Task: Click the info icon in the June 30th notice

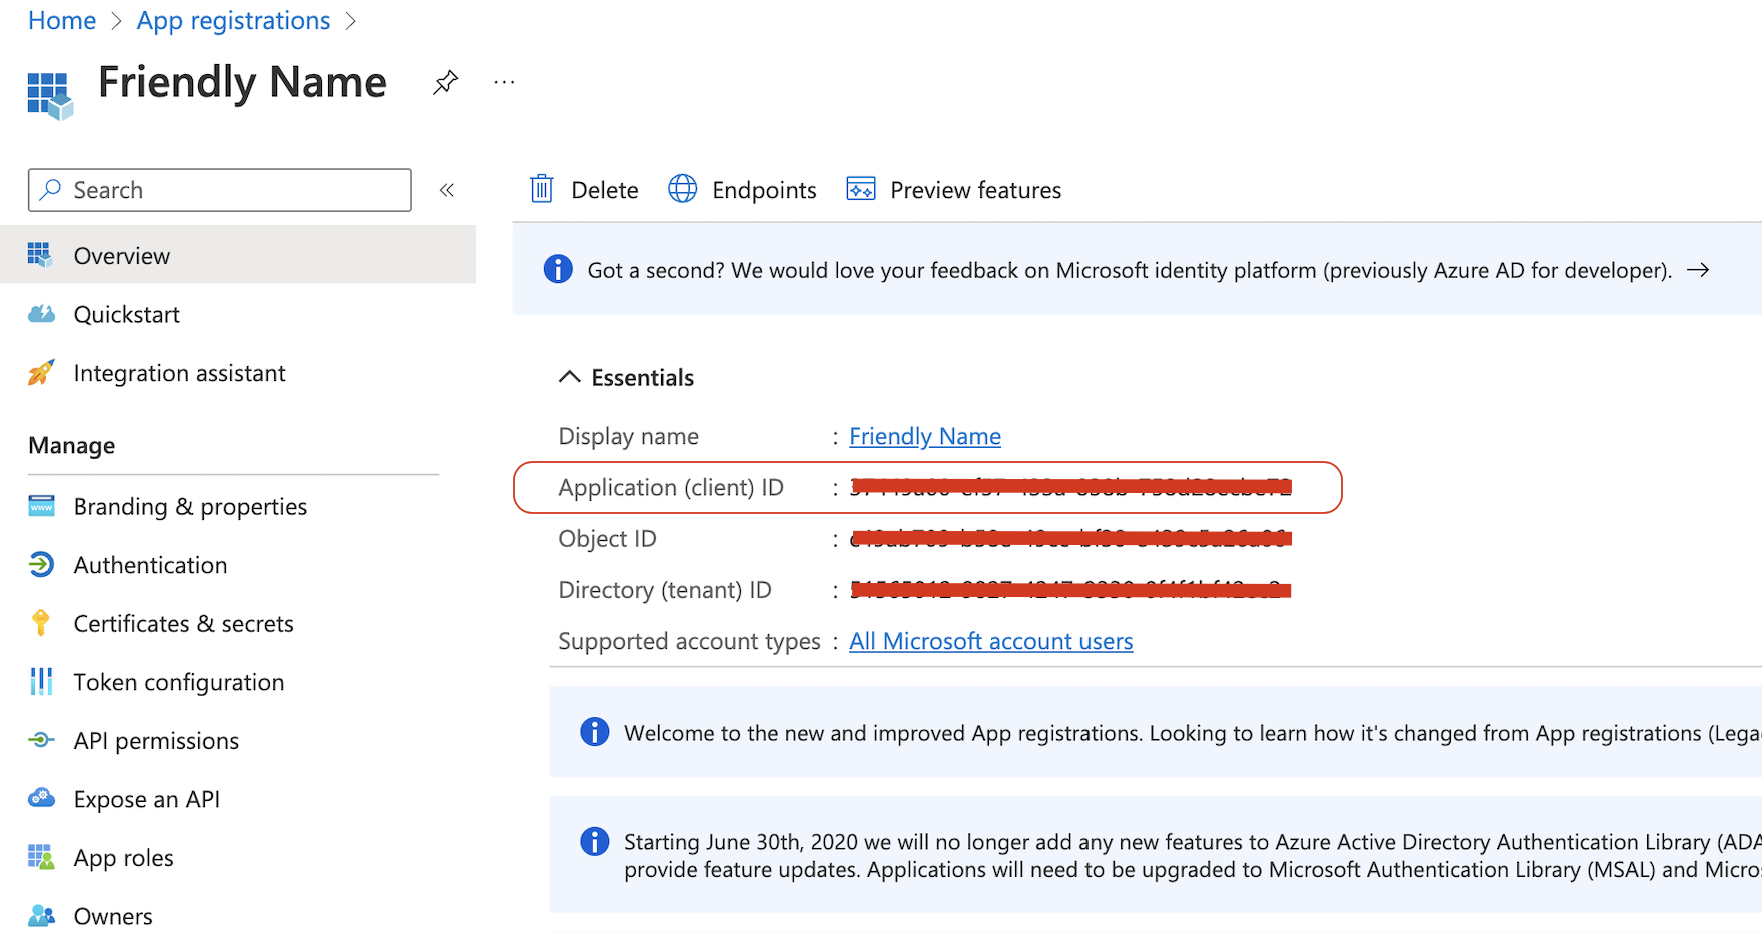Action: coord(595,841)
